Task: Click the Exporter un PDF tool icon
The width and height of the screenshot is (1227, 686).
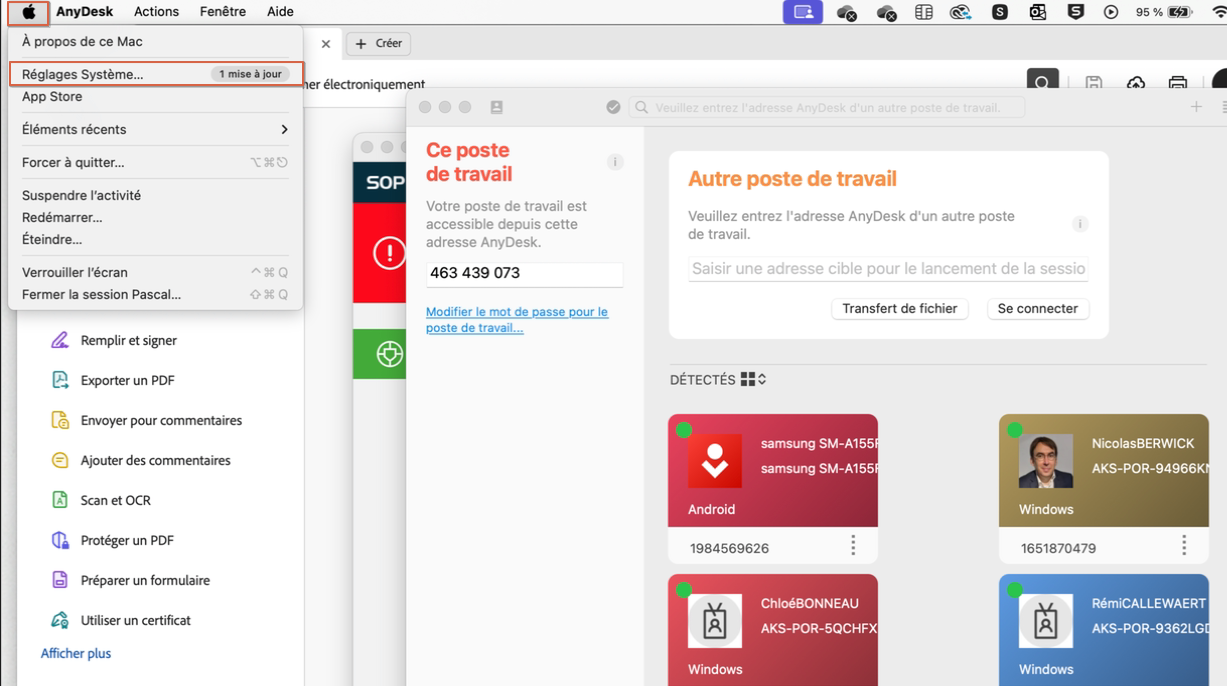Action: [60, 380]
